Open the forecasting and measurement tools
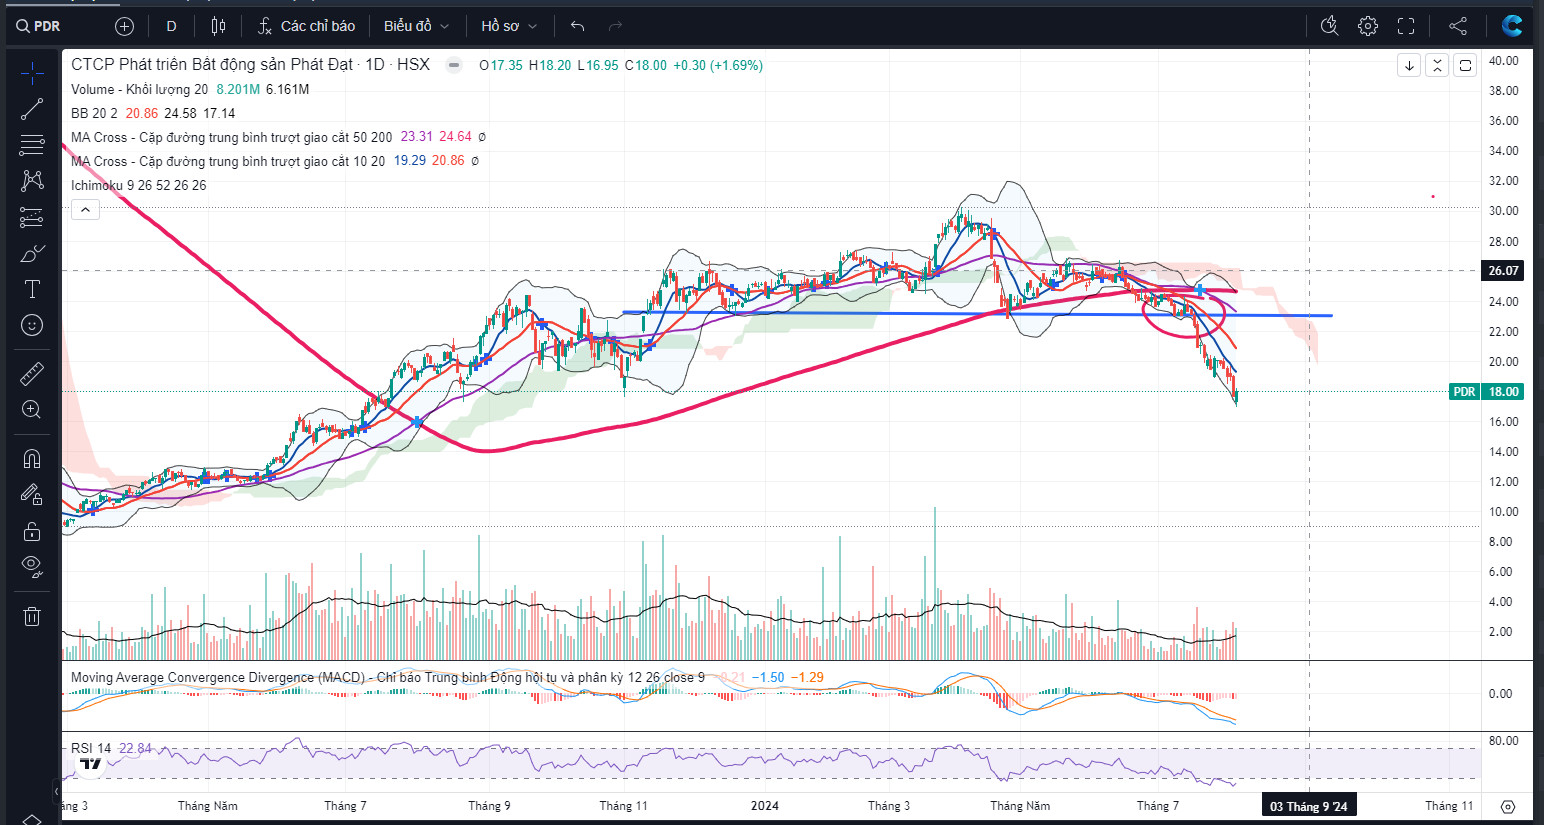1544x825 pixels. click(32, 217)
